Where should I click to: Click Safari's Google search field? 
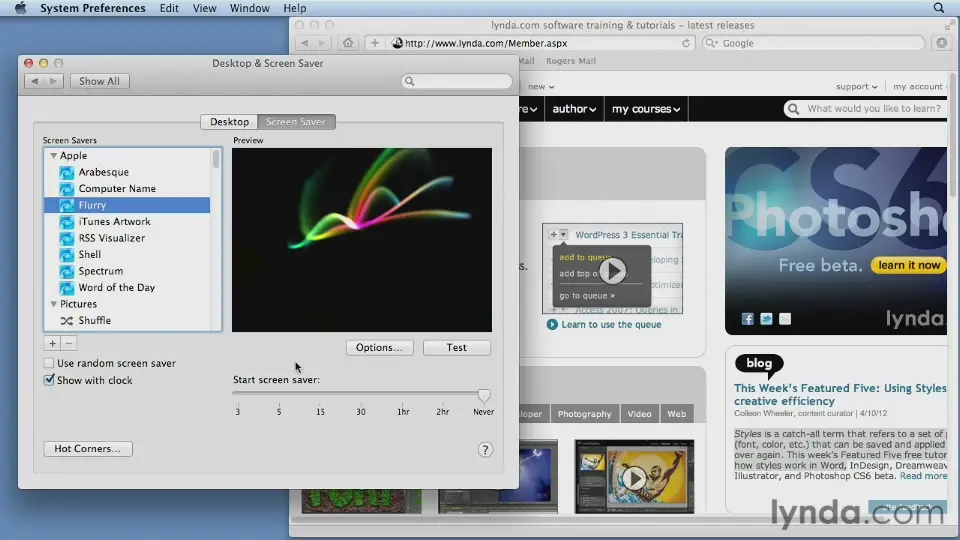point(813,43)
